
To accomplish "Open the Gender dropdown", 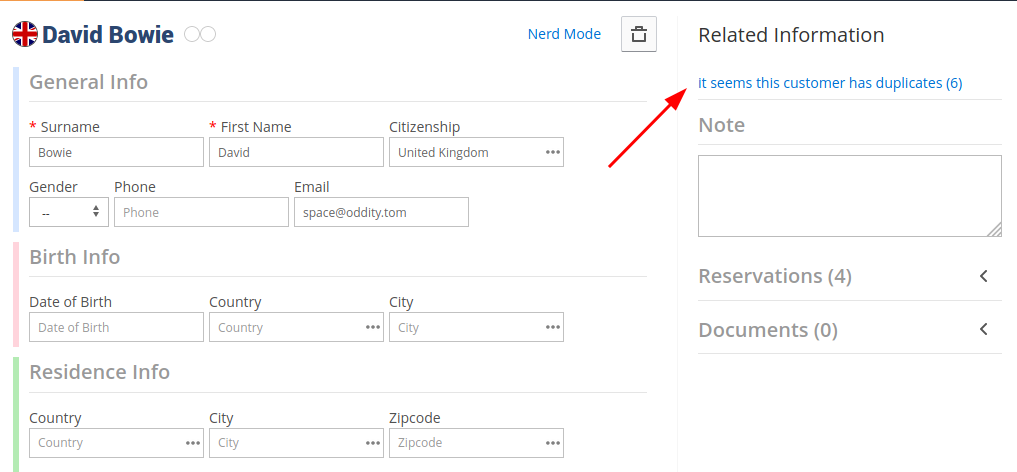I will [69, 212].
